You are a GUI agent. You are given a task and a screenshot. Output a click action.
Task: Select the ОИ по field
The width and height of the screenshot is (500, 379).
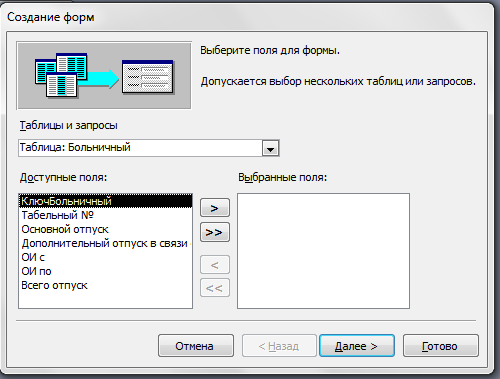point(105,271)
